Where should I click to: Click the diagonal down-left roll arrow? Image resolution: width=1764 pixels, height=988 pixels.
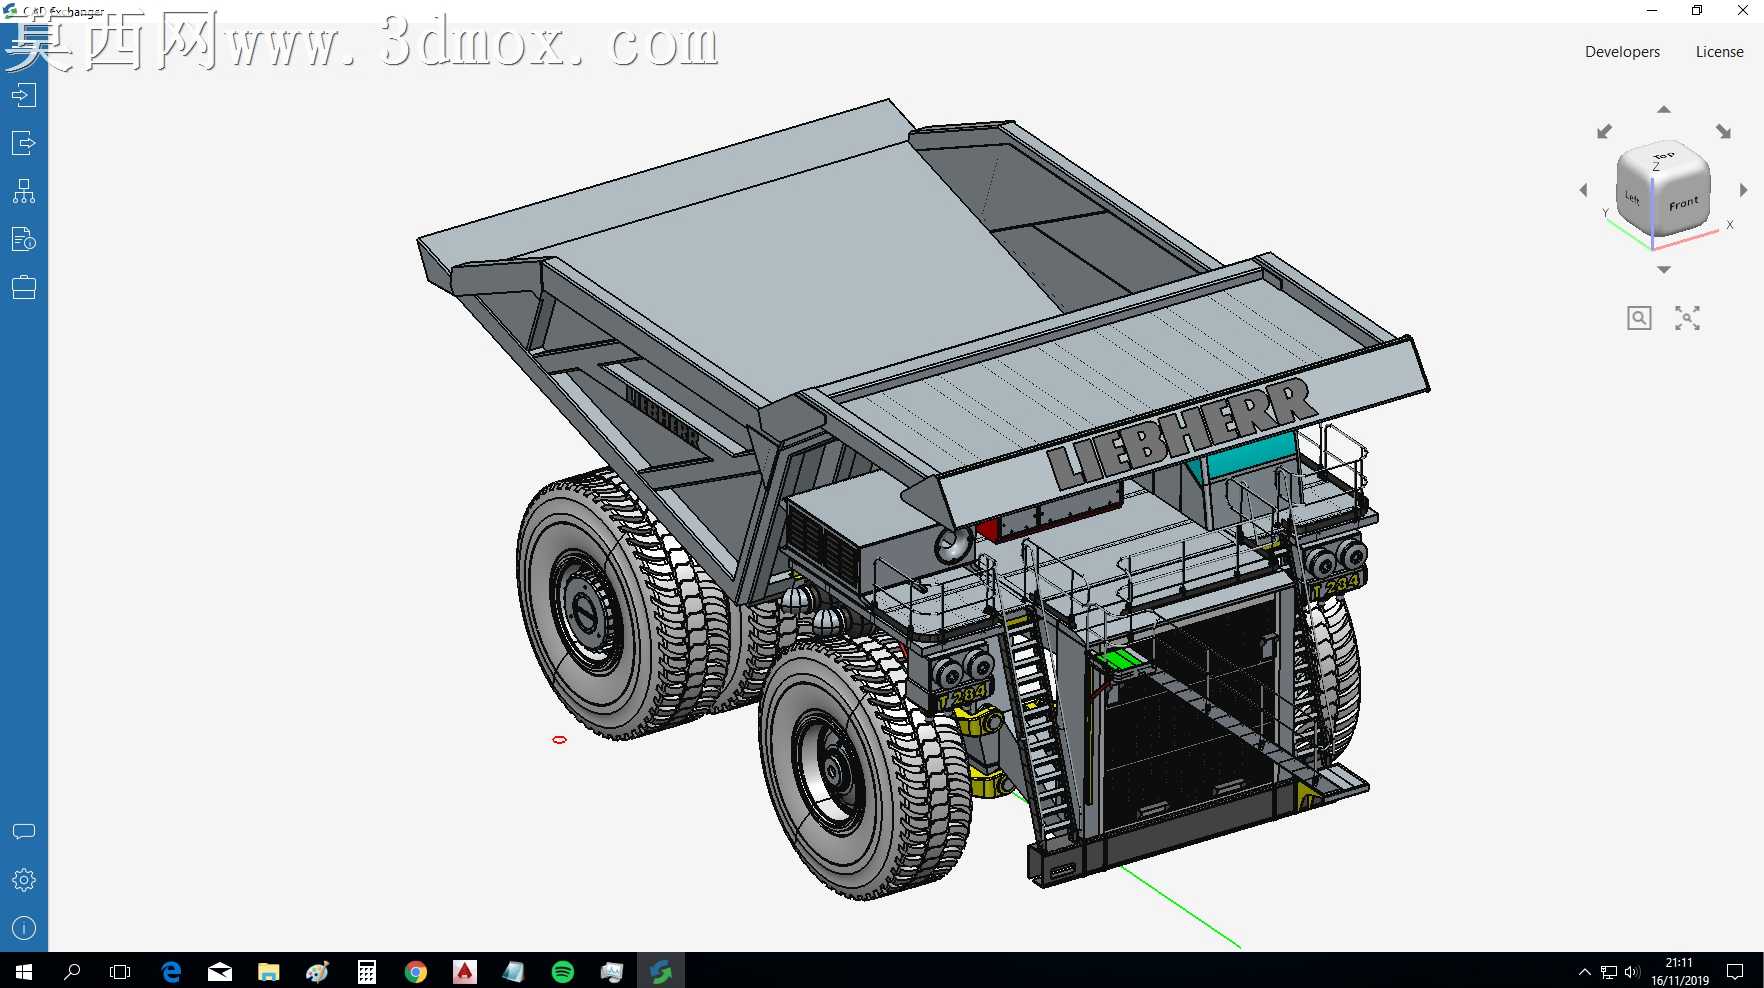point(1605,132)
